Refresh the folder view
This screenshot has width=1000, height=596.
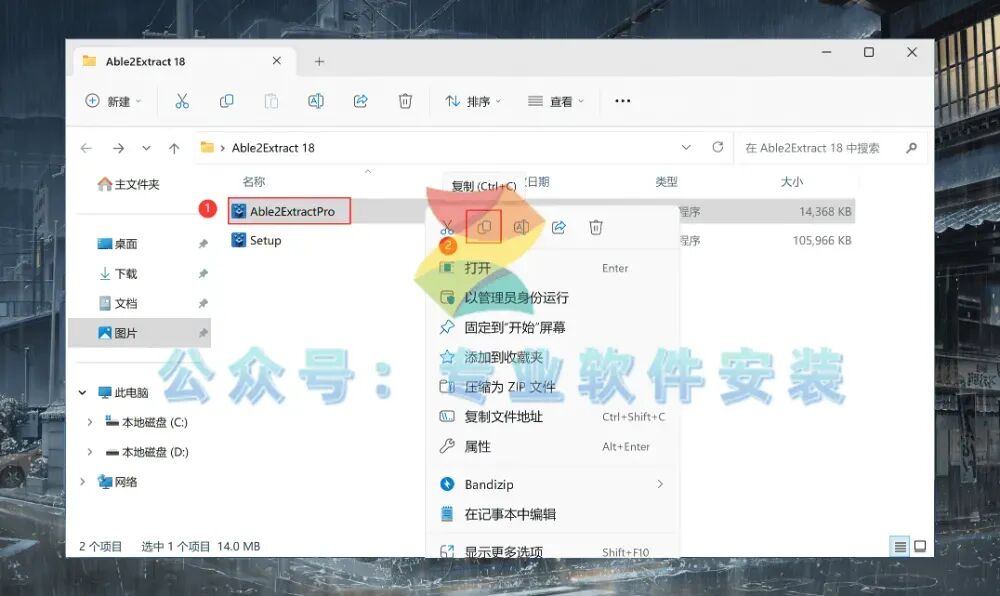tap(717, 147)
